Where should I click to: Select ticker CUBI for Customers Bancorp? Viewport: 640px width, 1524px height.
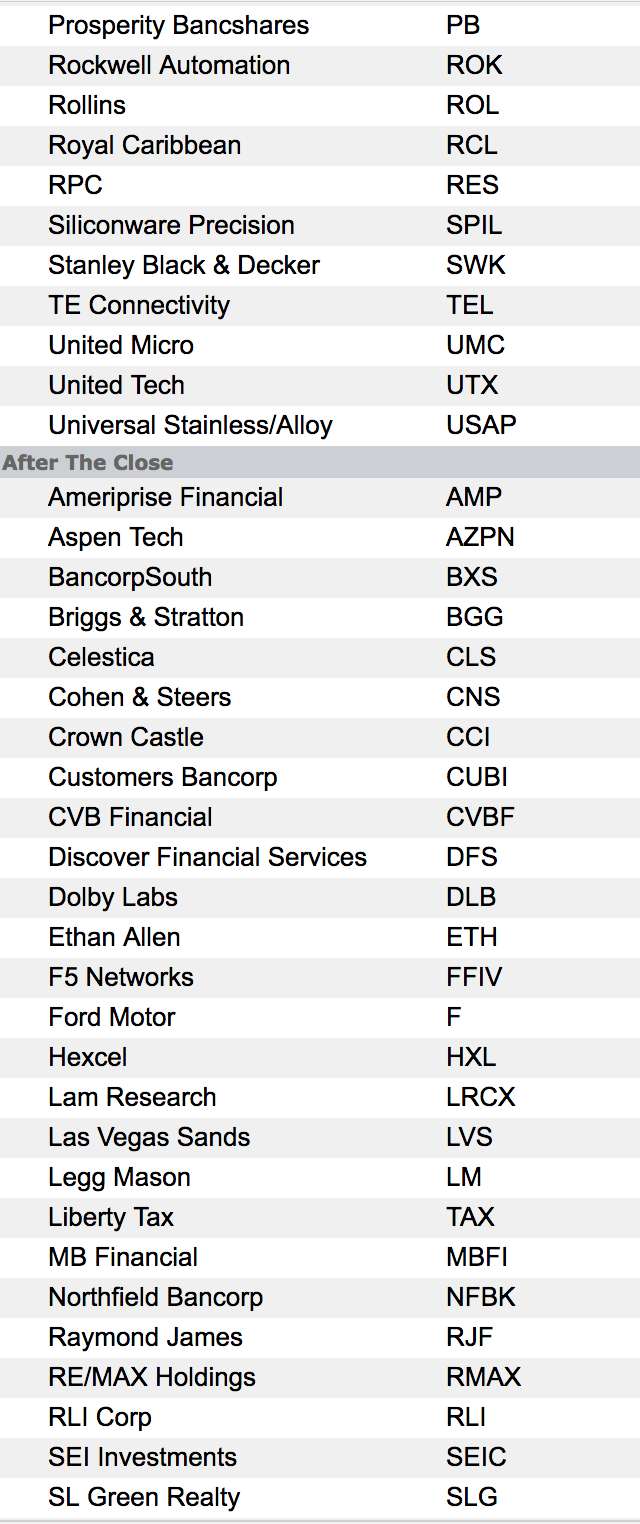click(476, 777)
